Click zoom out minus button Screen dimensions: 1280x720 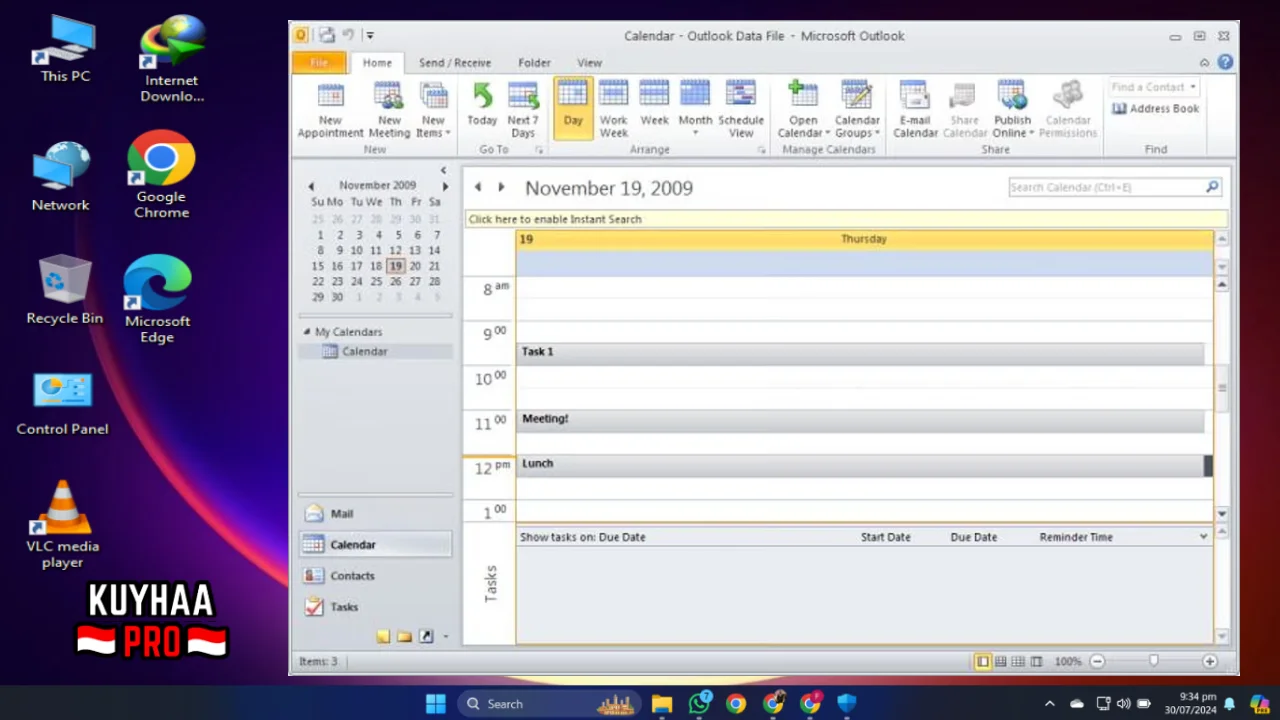[x=1097, y=661]
